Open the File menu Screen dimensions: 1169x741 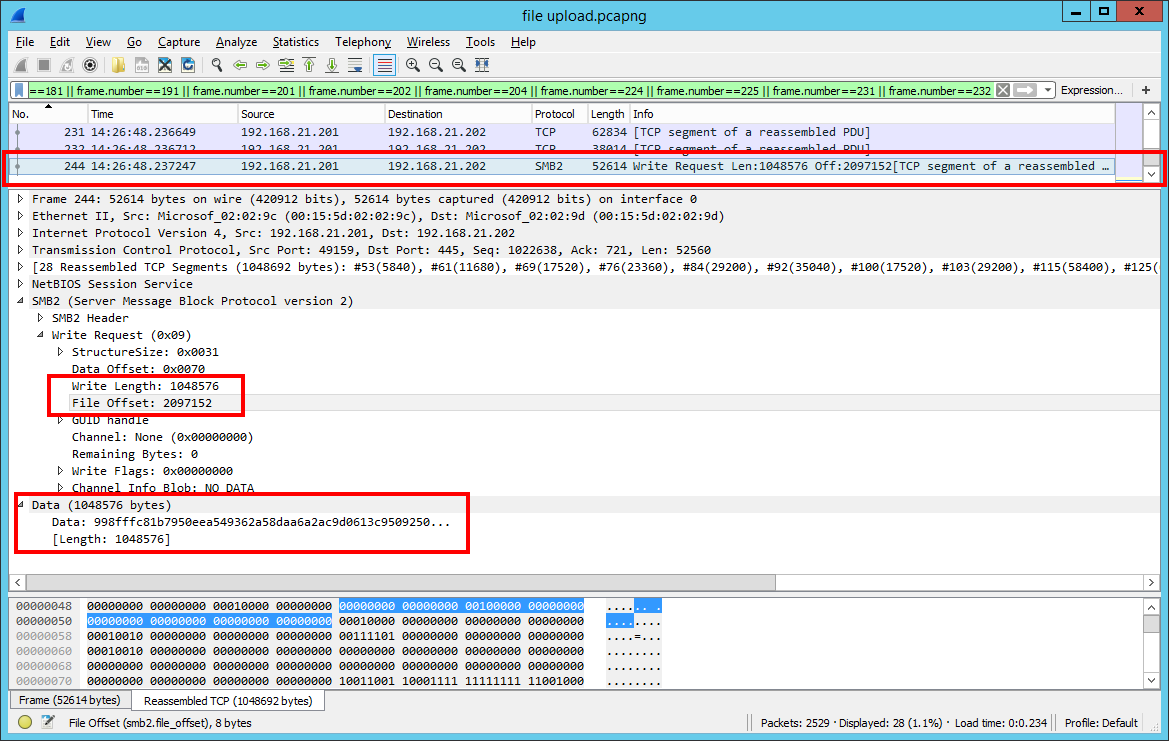click(x=25, y=42)
